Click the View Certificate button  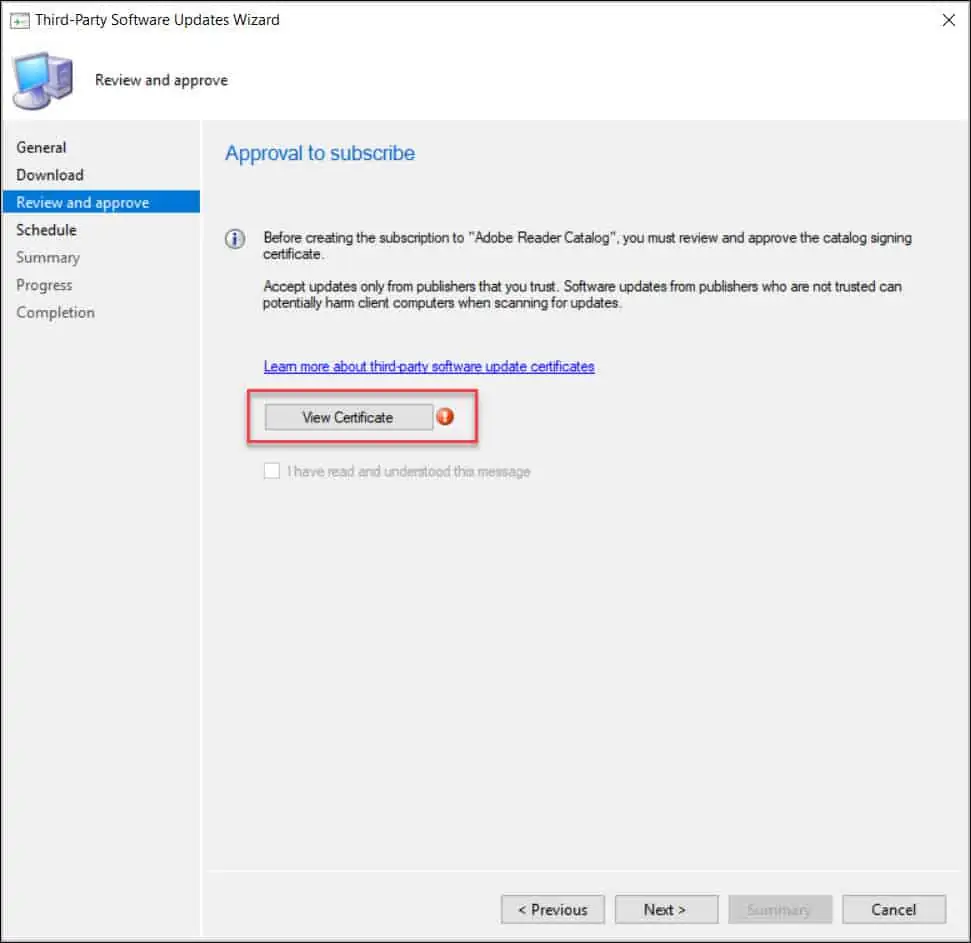coord(349,417)
